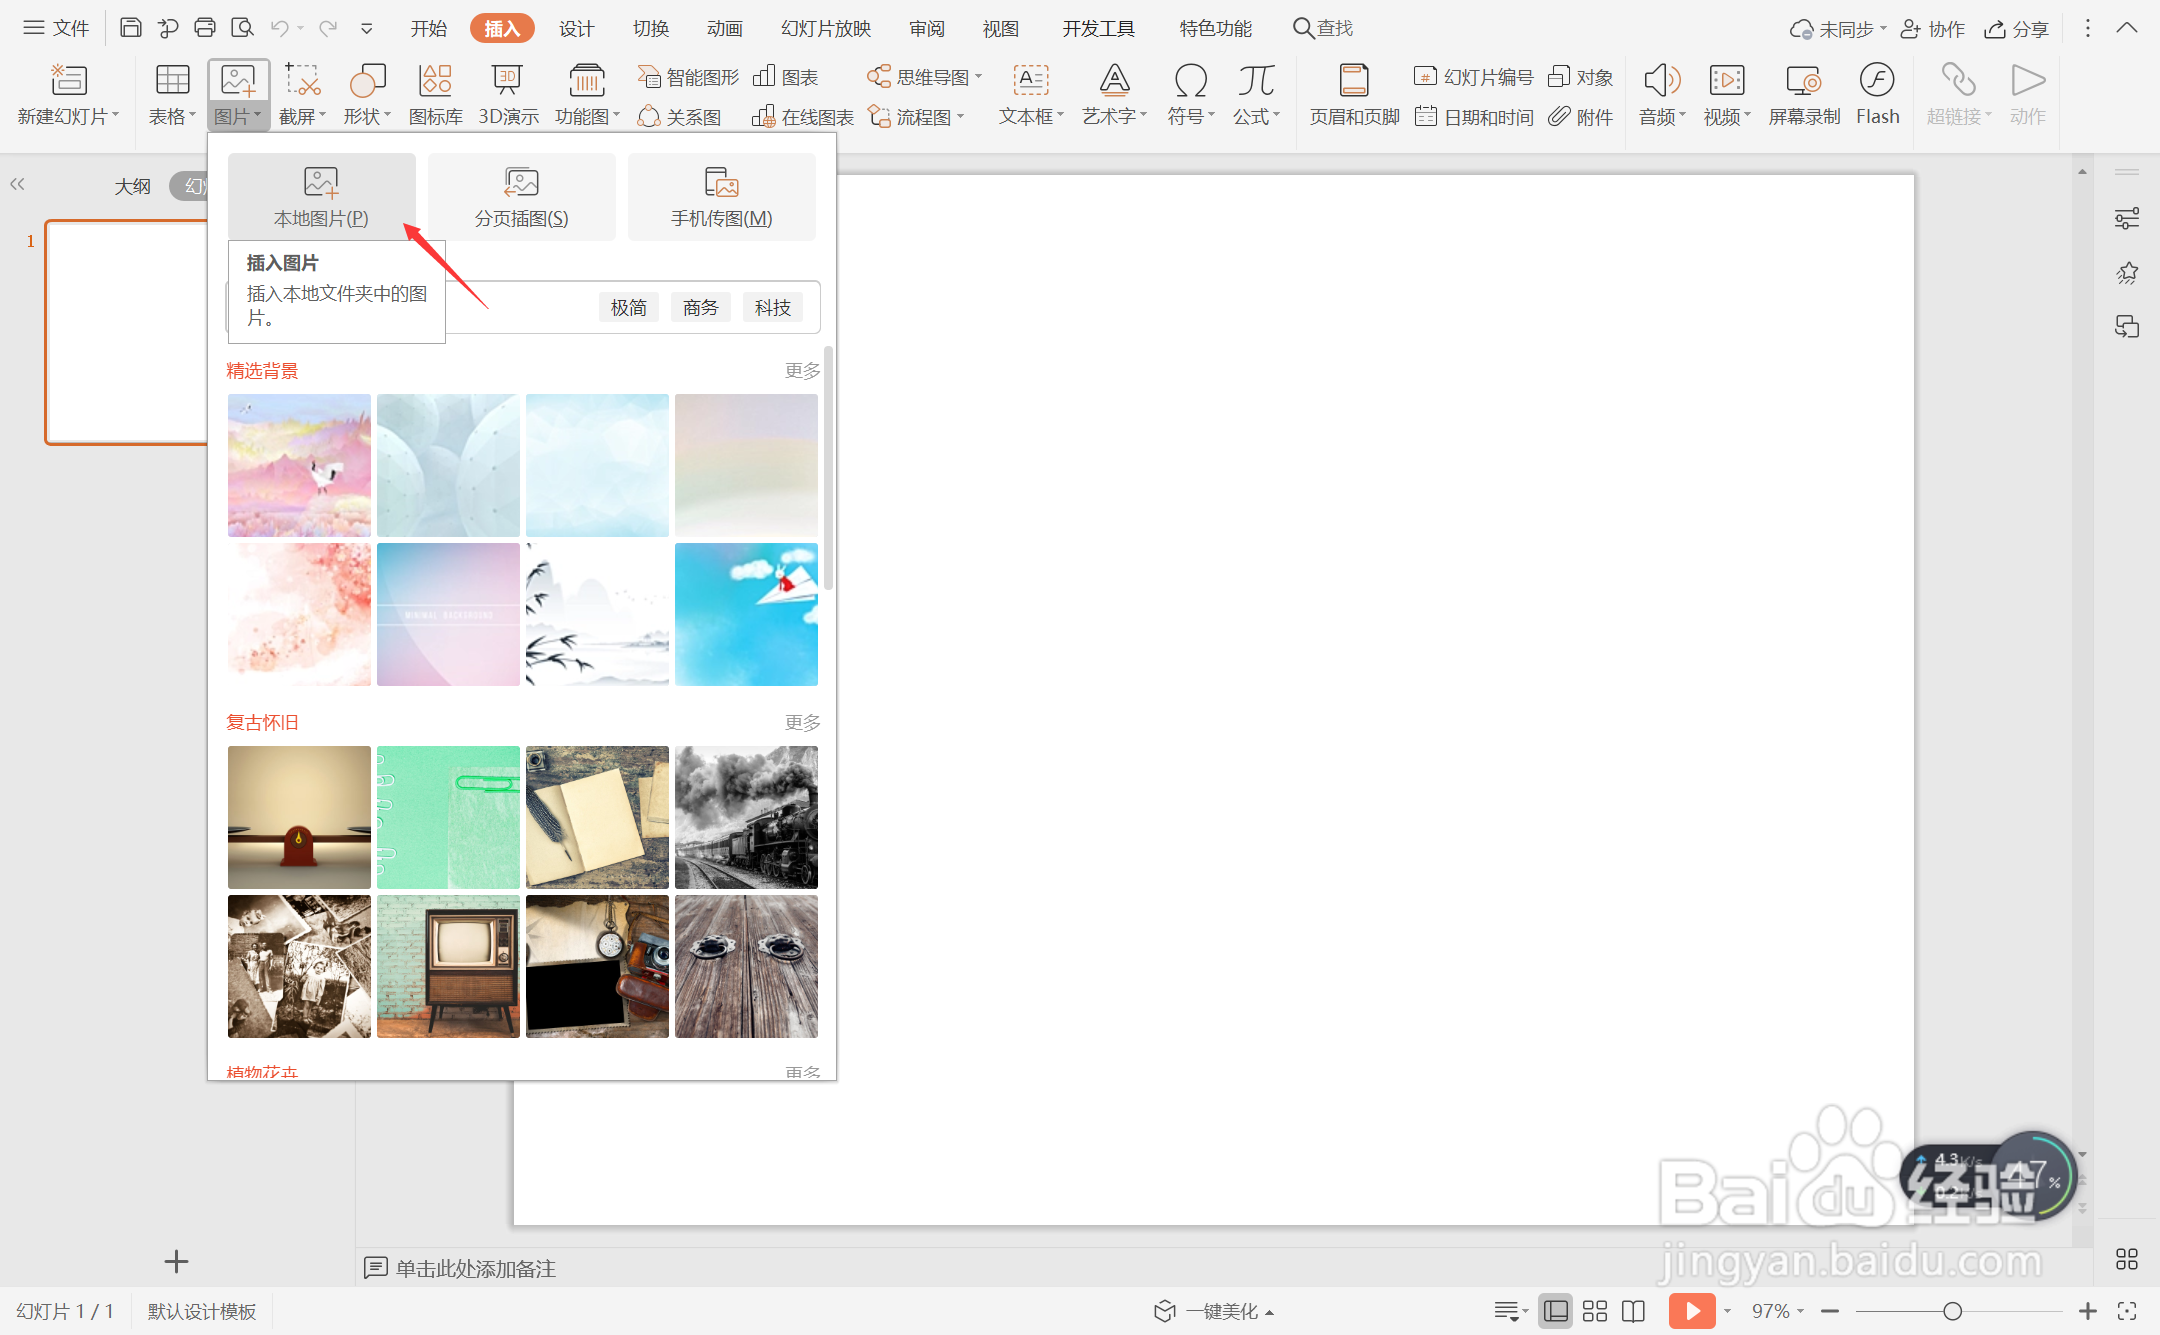
Task: Switch to reading view icon
Action: [1634, 1311]
